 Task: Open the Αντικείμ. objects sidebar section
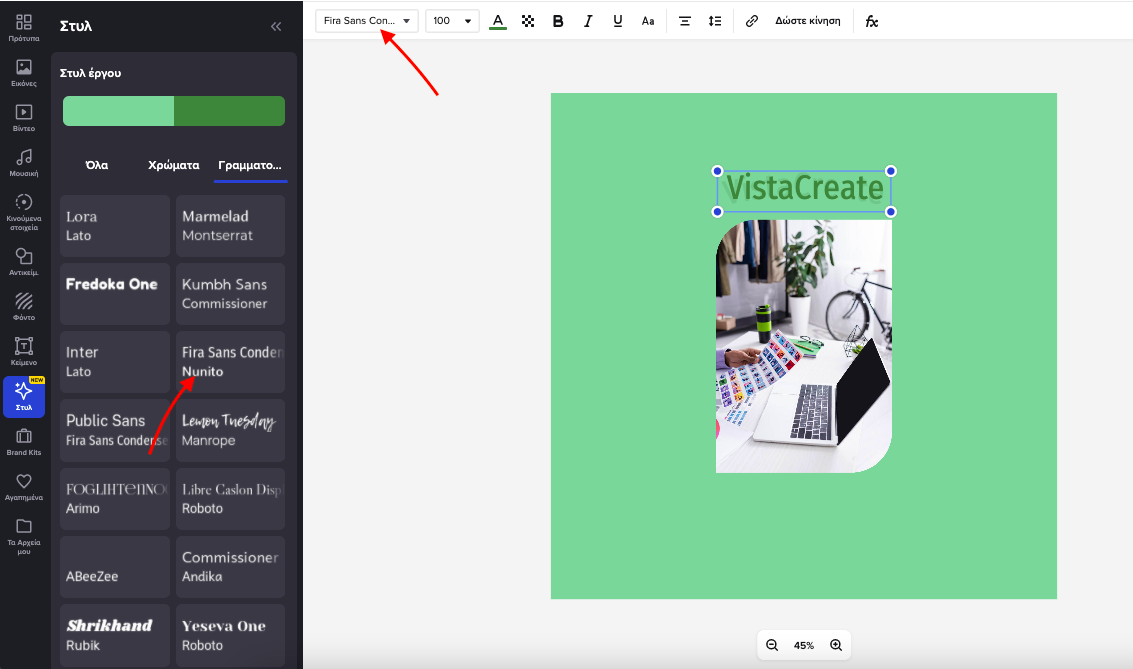[24, 262]
